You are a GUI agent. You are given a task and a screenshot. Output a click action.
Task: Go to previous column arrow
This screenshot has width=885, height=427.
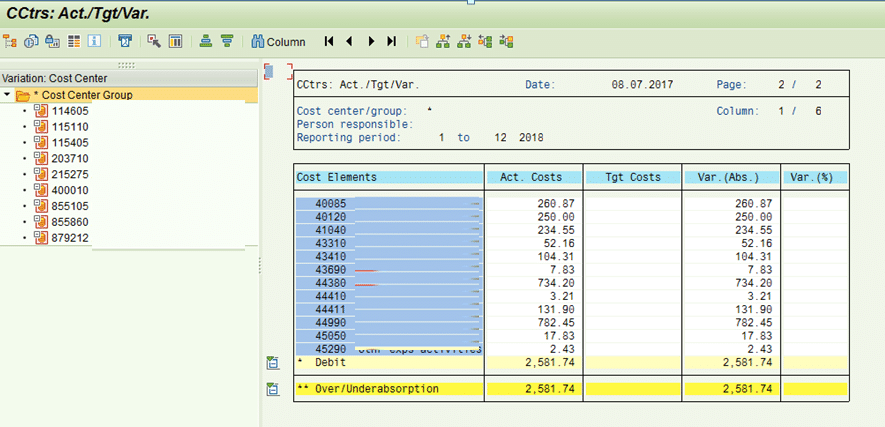(x=349, y=42)
